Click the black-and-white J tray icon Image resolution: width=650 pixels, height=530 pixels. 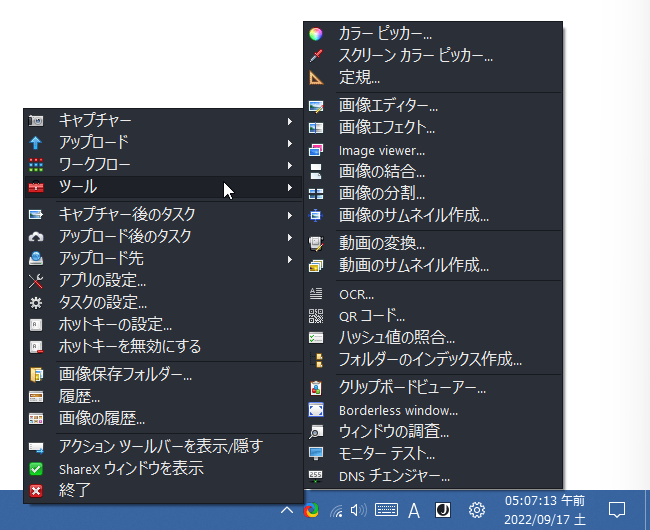443,510
